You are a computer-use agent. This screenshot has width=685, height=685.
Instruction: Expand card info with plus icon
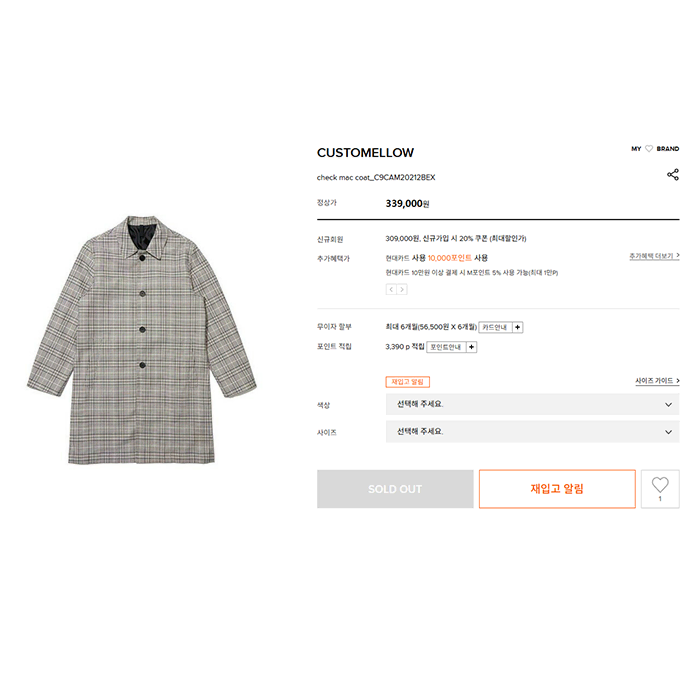pos(518,327)
